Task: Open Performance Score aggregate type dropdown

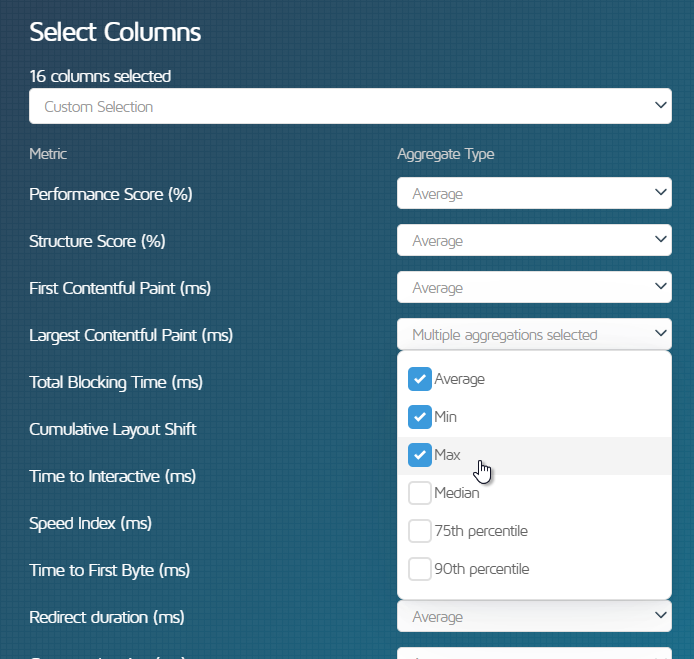Action: point(534,193)
